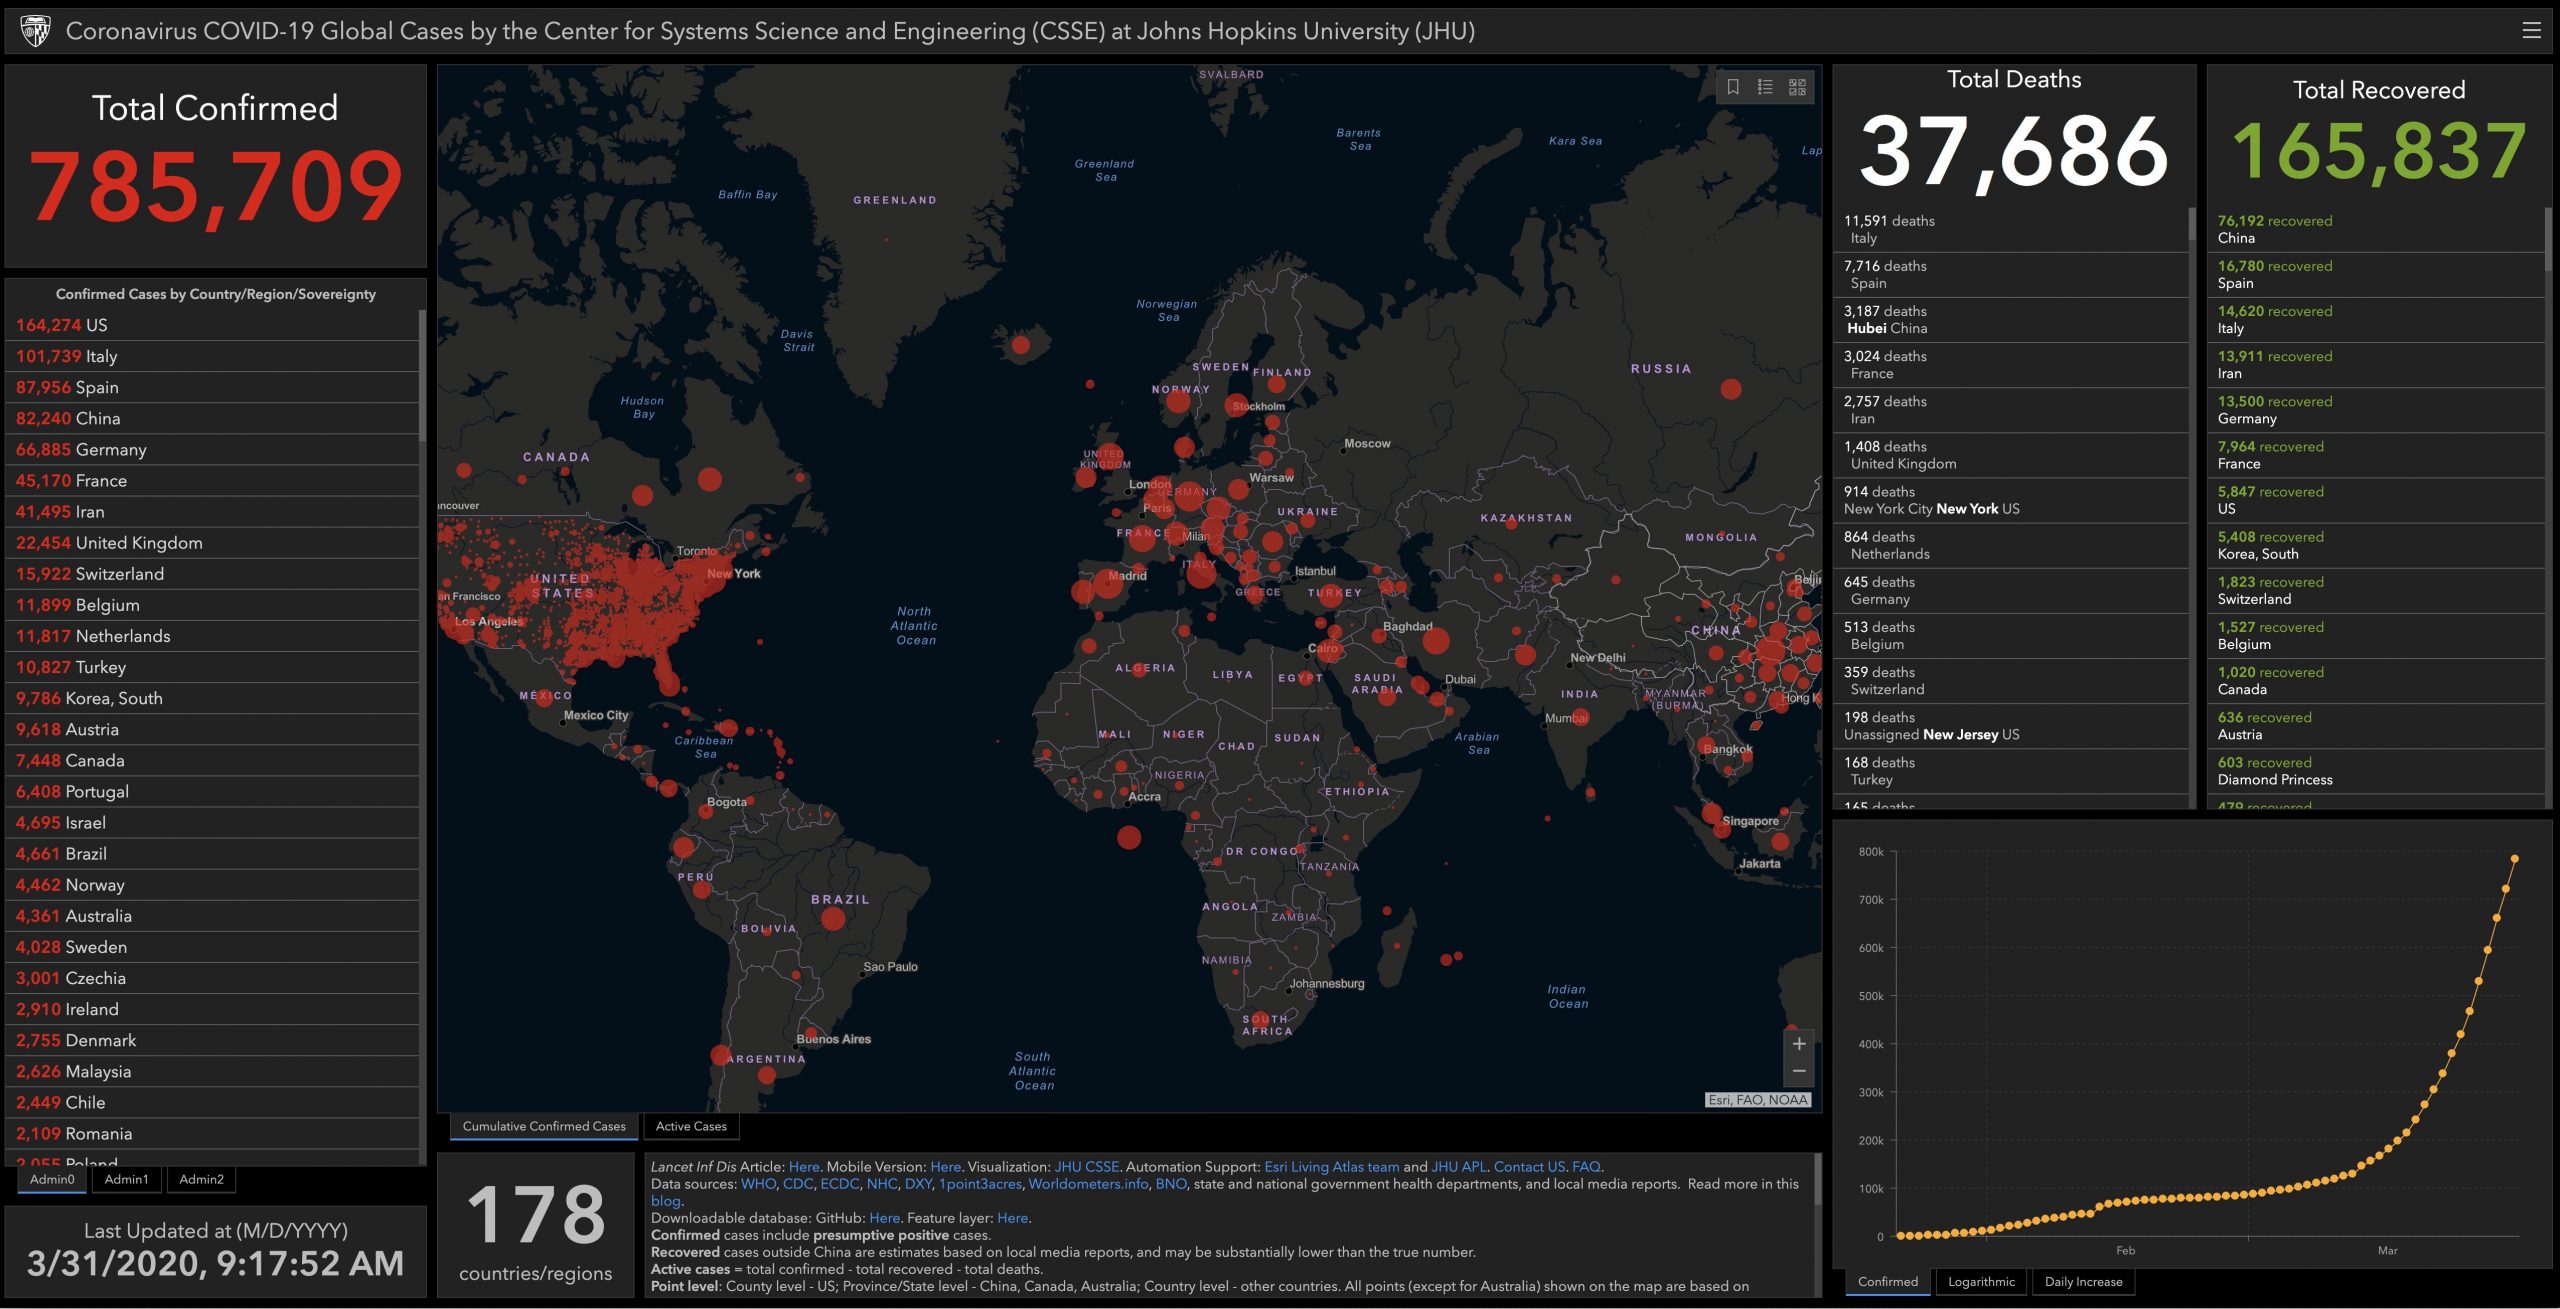Viewport: 2560px width, 1309px height.
Task: Click the "3,187 deaths Hubei China" entry
Action: point(2011,320)
